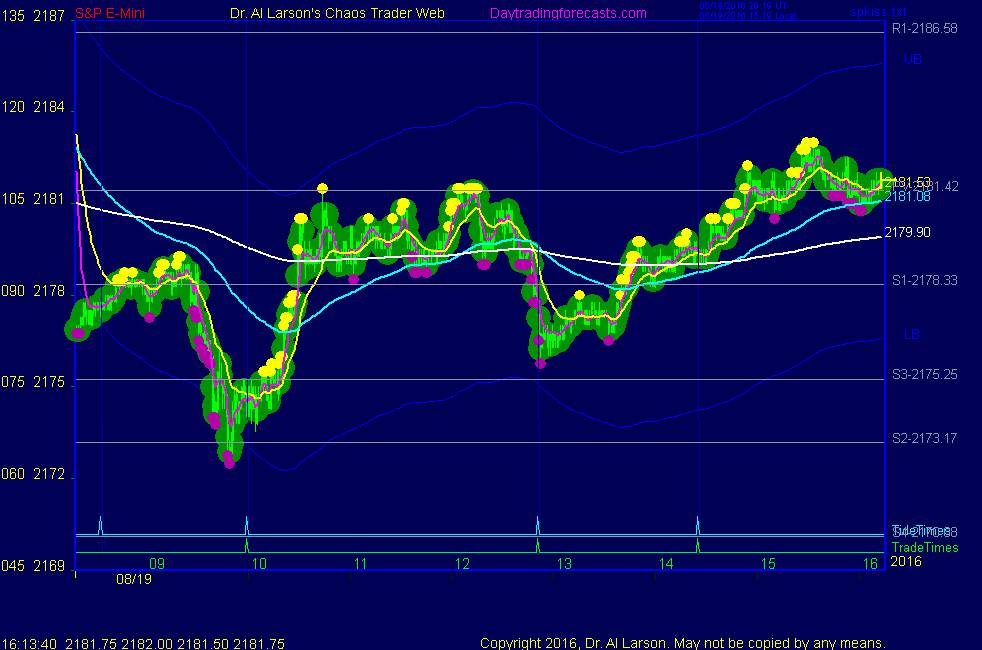This screenshot has height=650, width=982.
Task: Click the '15' hour axis label
Action: (x=768, y=564)
